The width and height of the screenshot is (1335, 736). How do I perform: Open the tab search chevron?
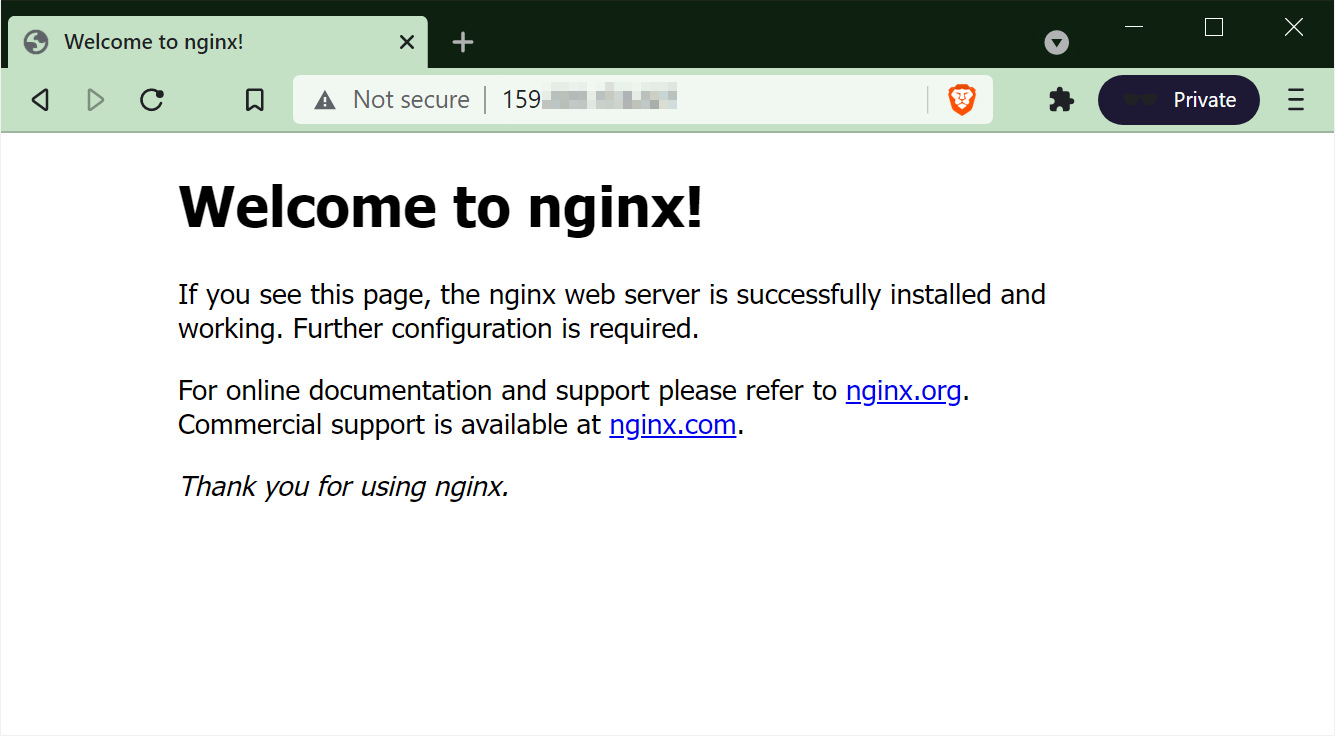[1056, 42]
